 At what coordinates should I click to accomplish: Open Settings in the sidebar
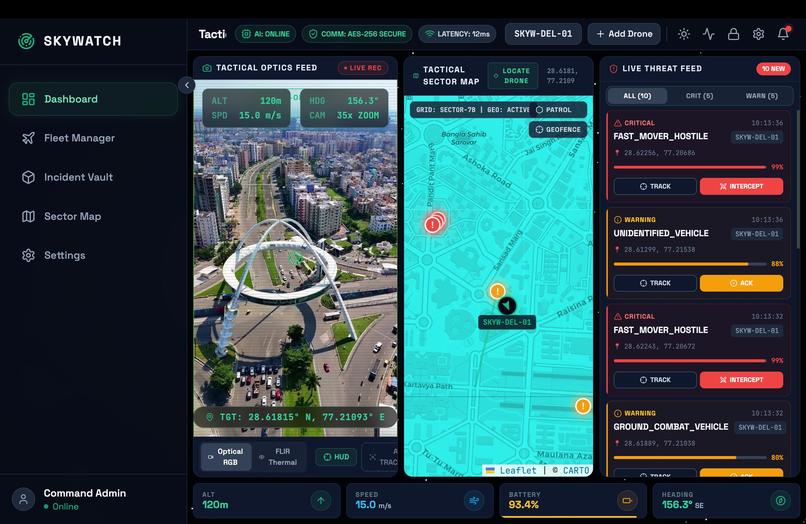[x=93, y=255]
